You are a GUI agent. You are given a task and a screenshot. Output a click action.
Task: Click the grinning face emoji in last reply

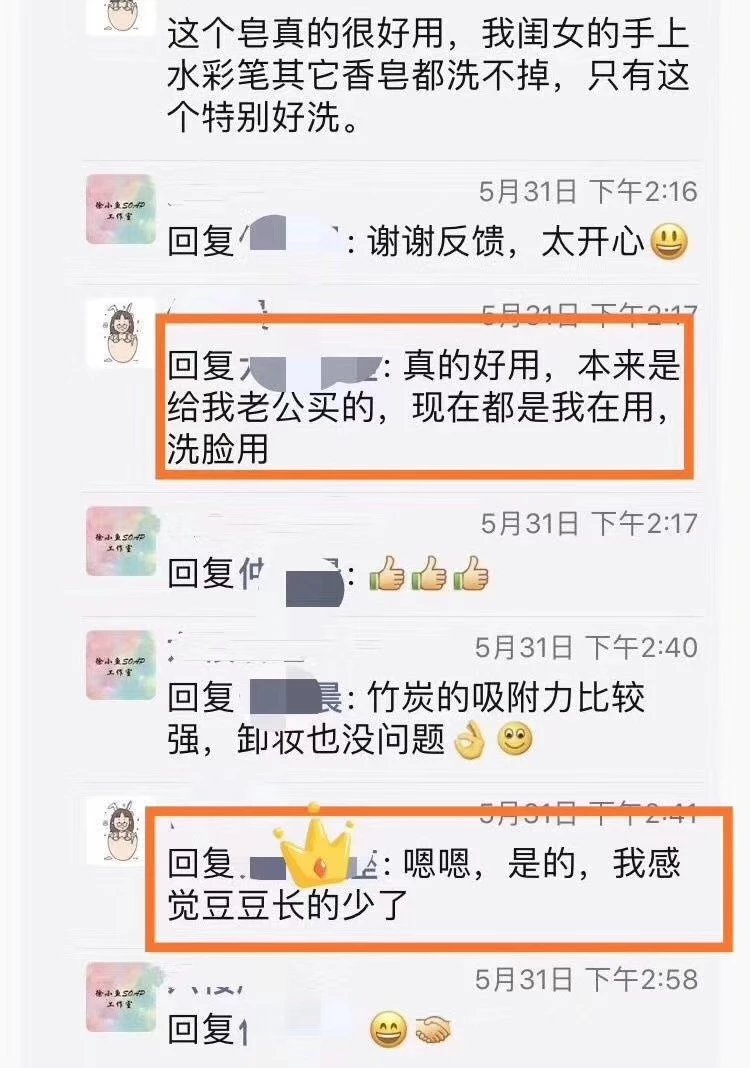coord(389,1030)
